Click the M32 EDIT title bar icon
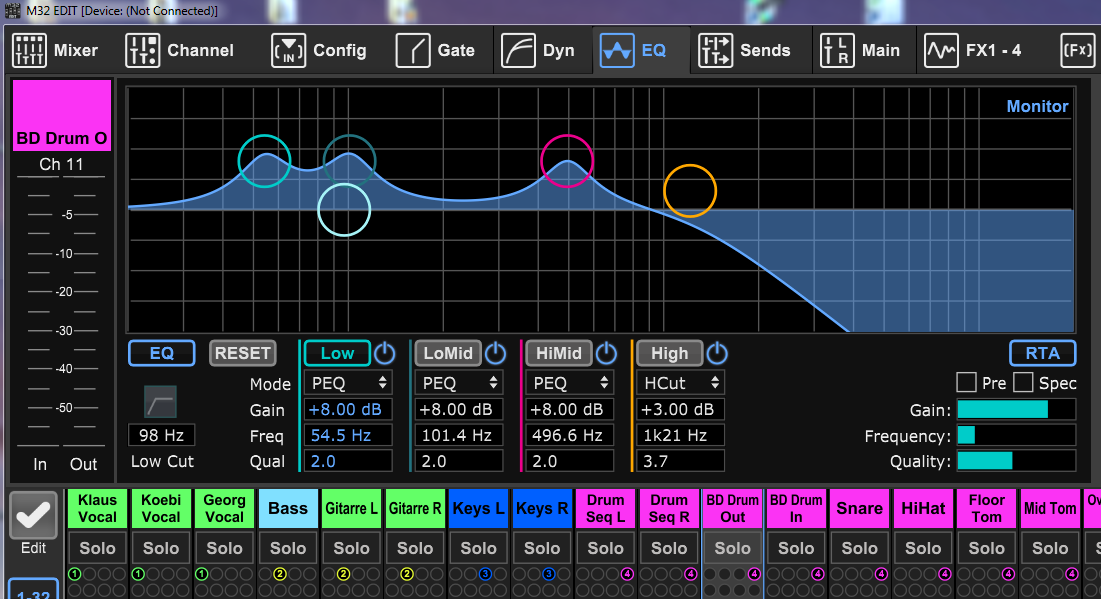1101x599 pixels. coord(13,11)
